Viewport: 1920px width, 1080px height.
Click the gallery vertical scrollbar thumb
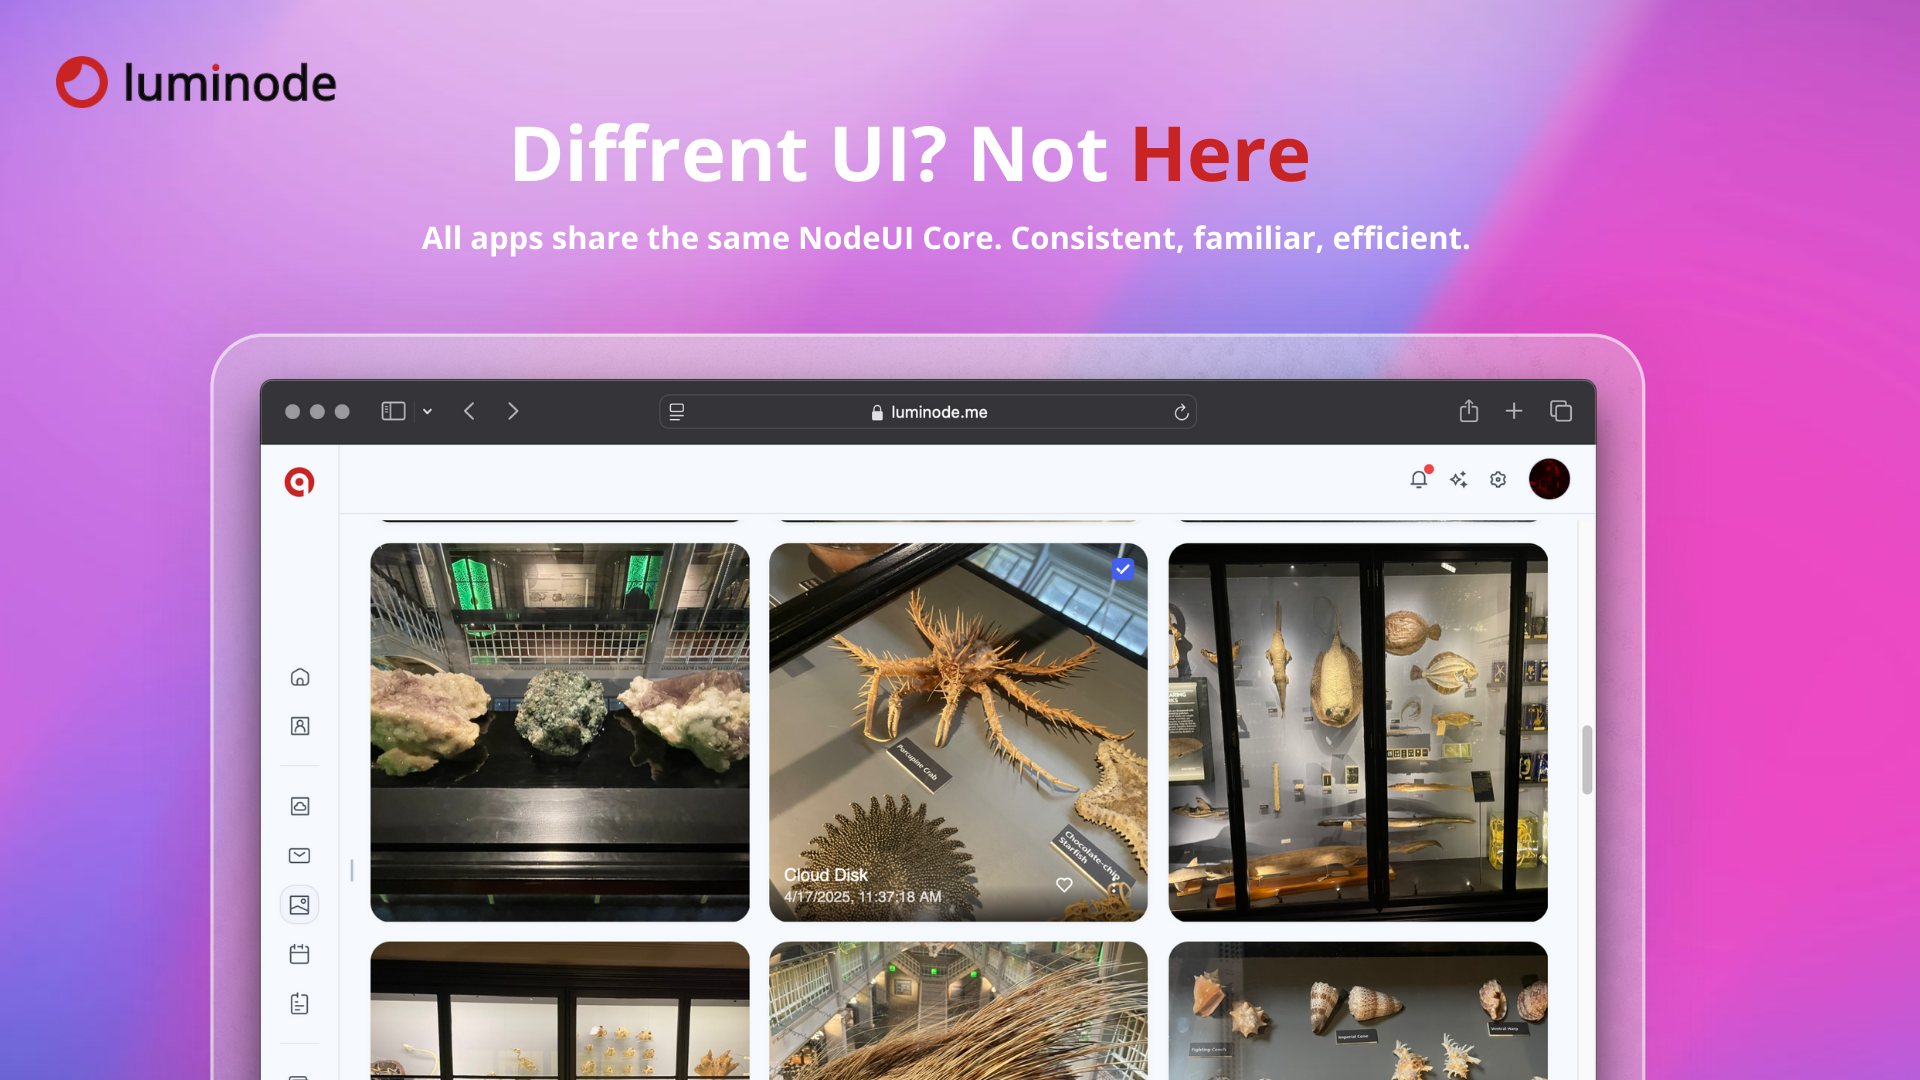click(1587, 760)
